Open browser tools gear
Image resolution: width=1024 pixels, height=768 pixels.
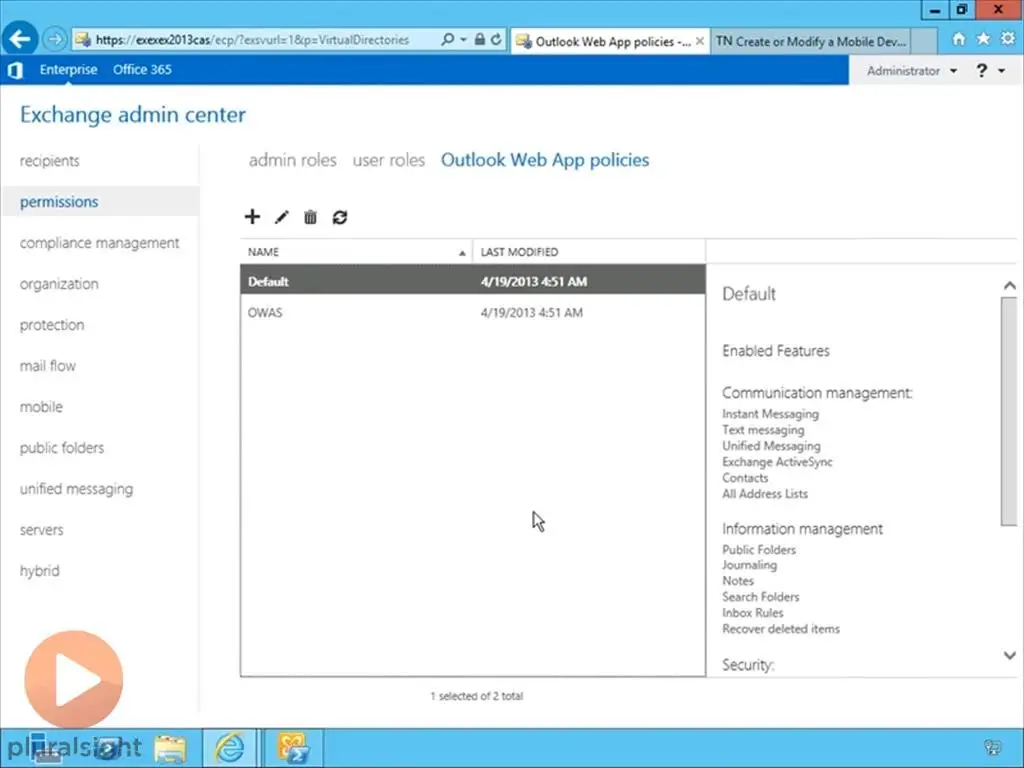[x=1008, y=39]
